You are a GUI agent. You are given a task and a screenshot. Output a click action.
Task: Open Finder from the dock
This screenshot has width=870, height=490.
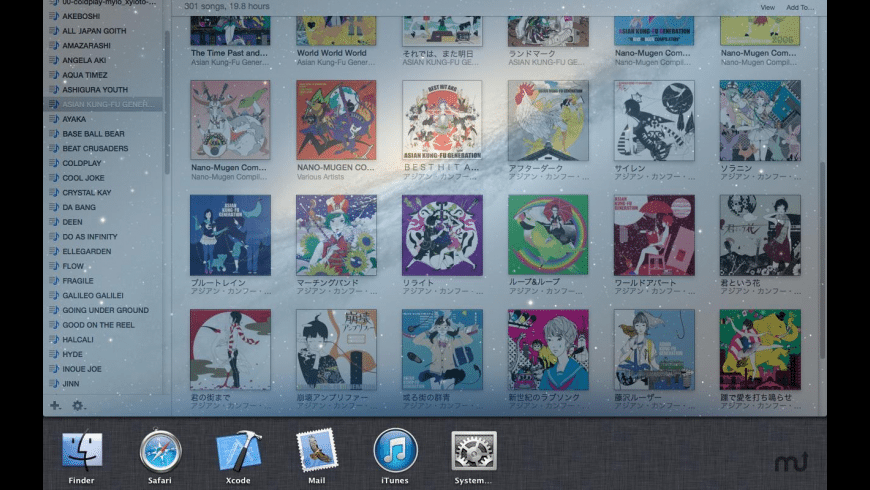82,450
